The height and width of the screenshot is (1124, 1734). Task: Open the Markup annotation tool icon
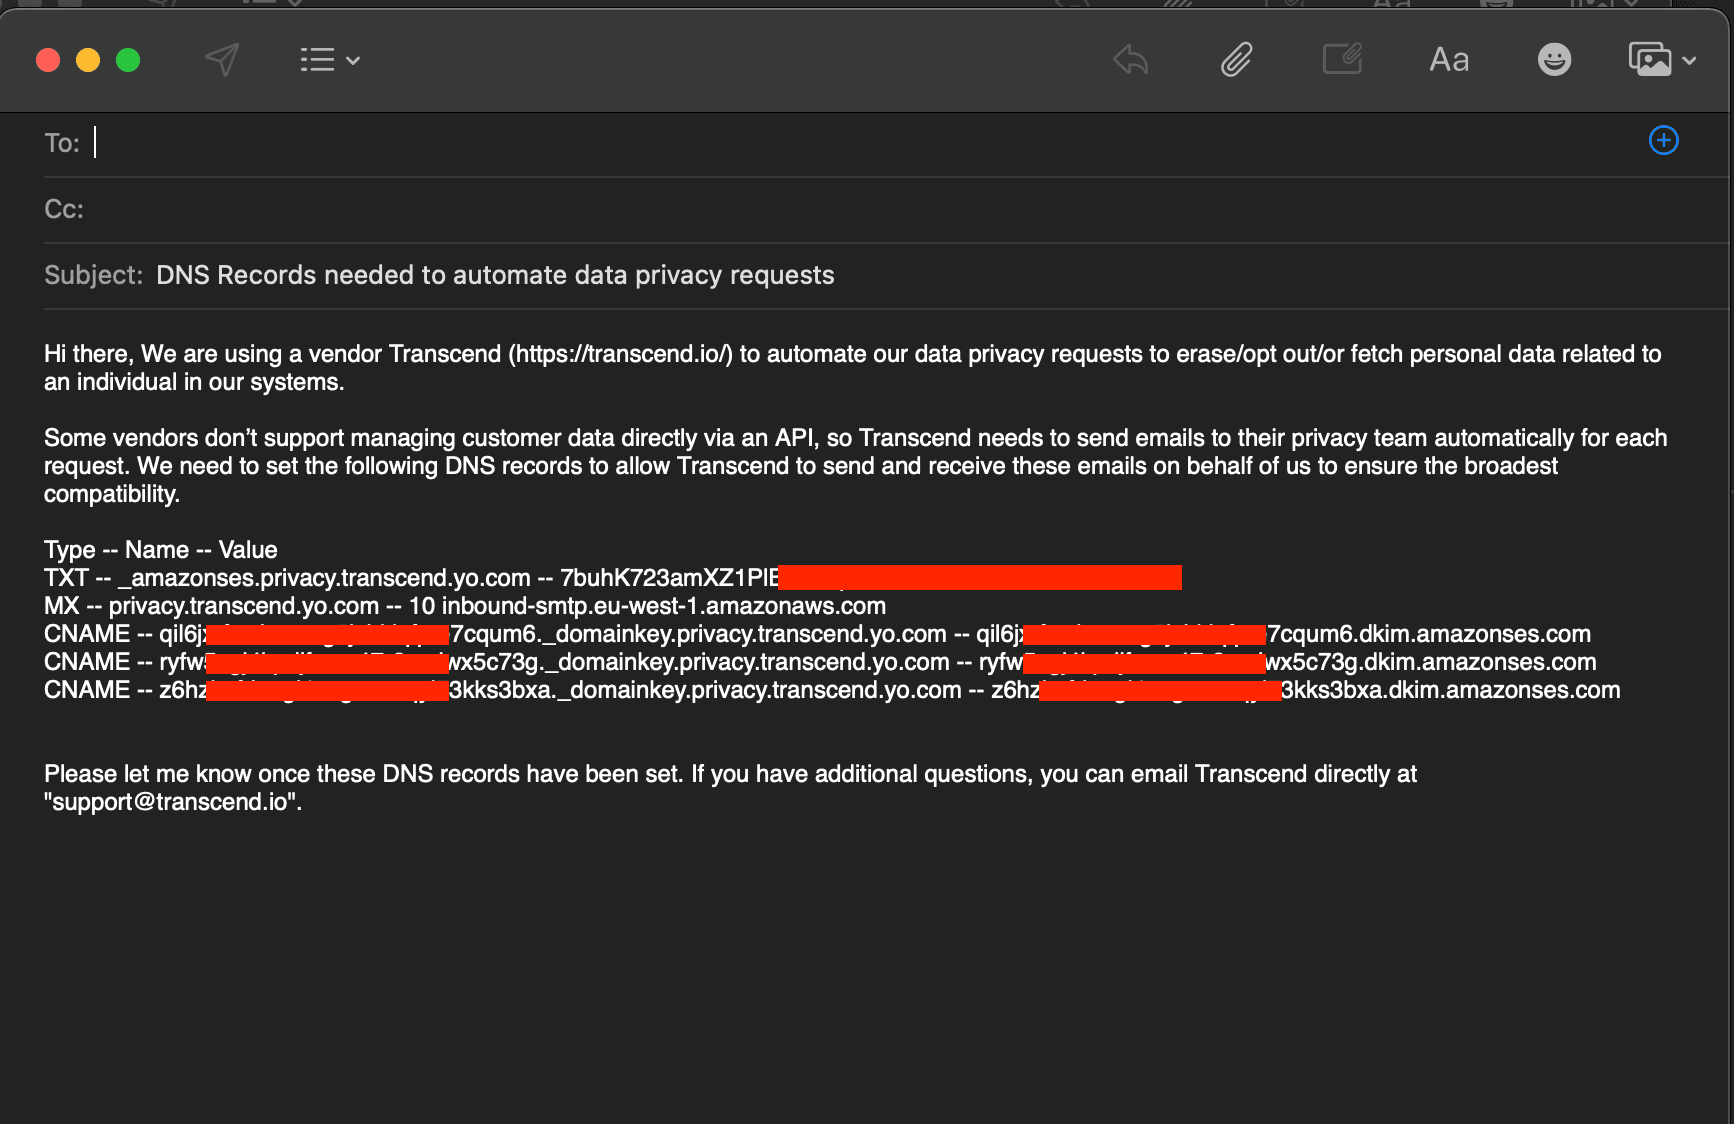pos(1342,60)
